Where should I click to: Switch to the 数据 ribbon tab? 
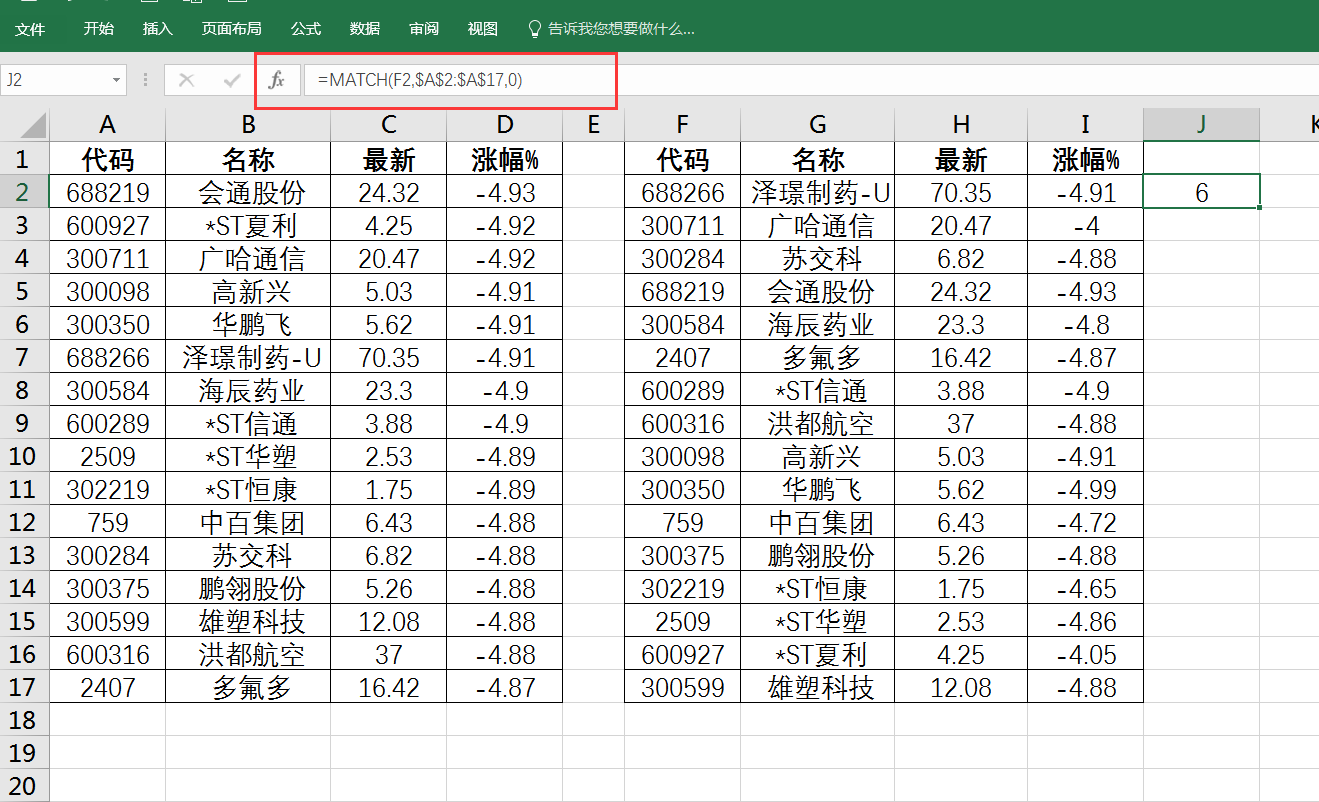(365, 29)
